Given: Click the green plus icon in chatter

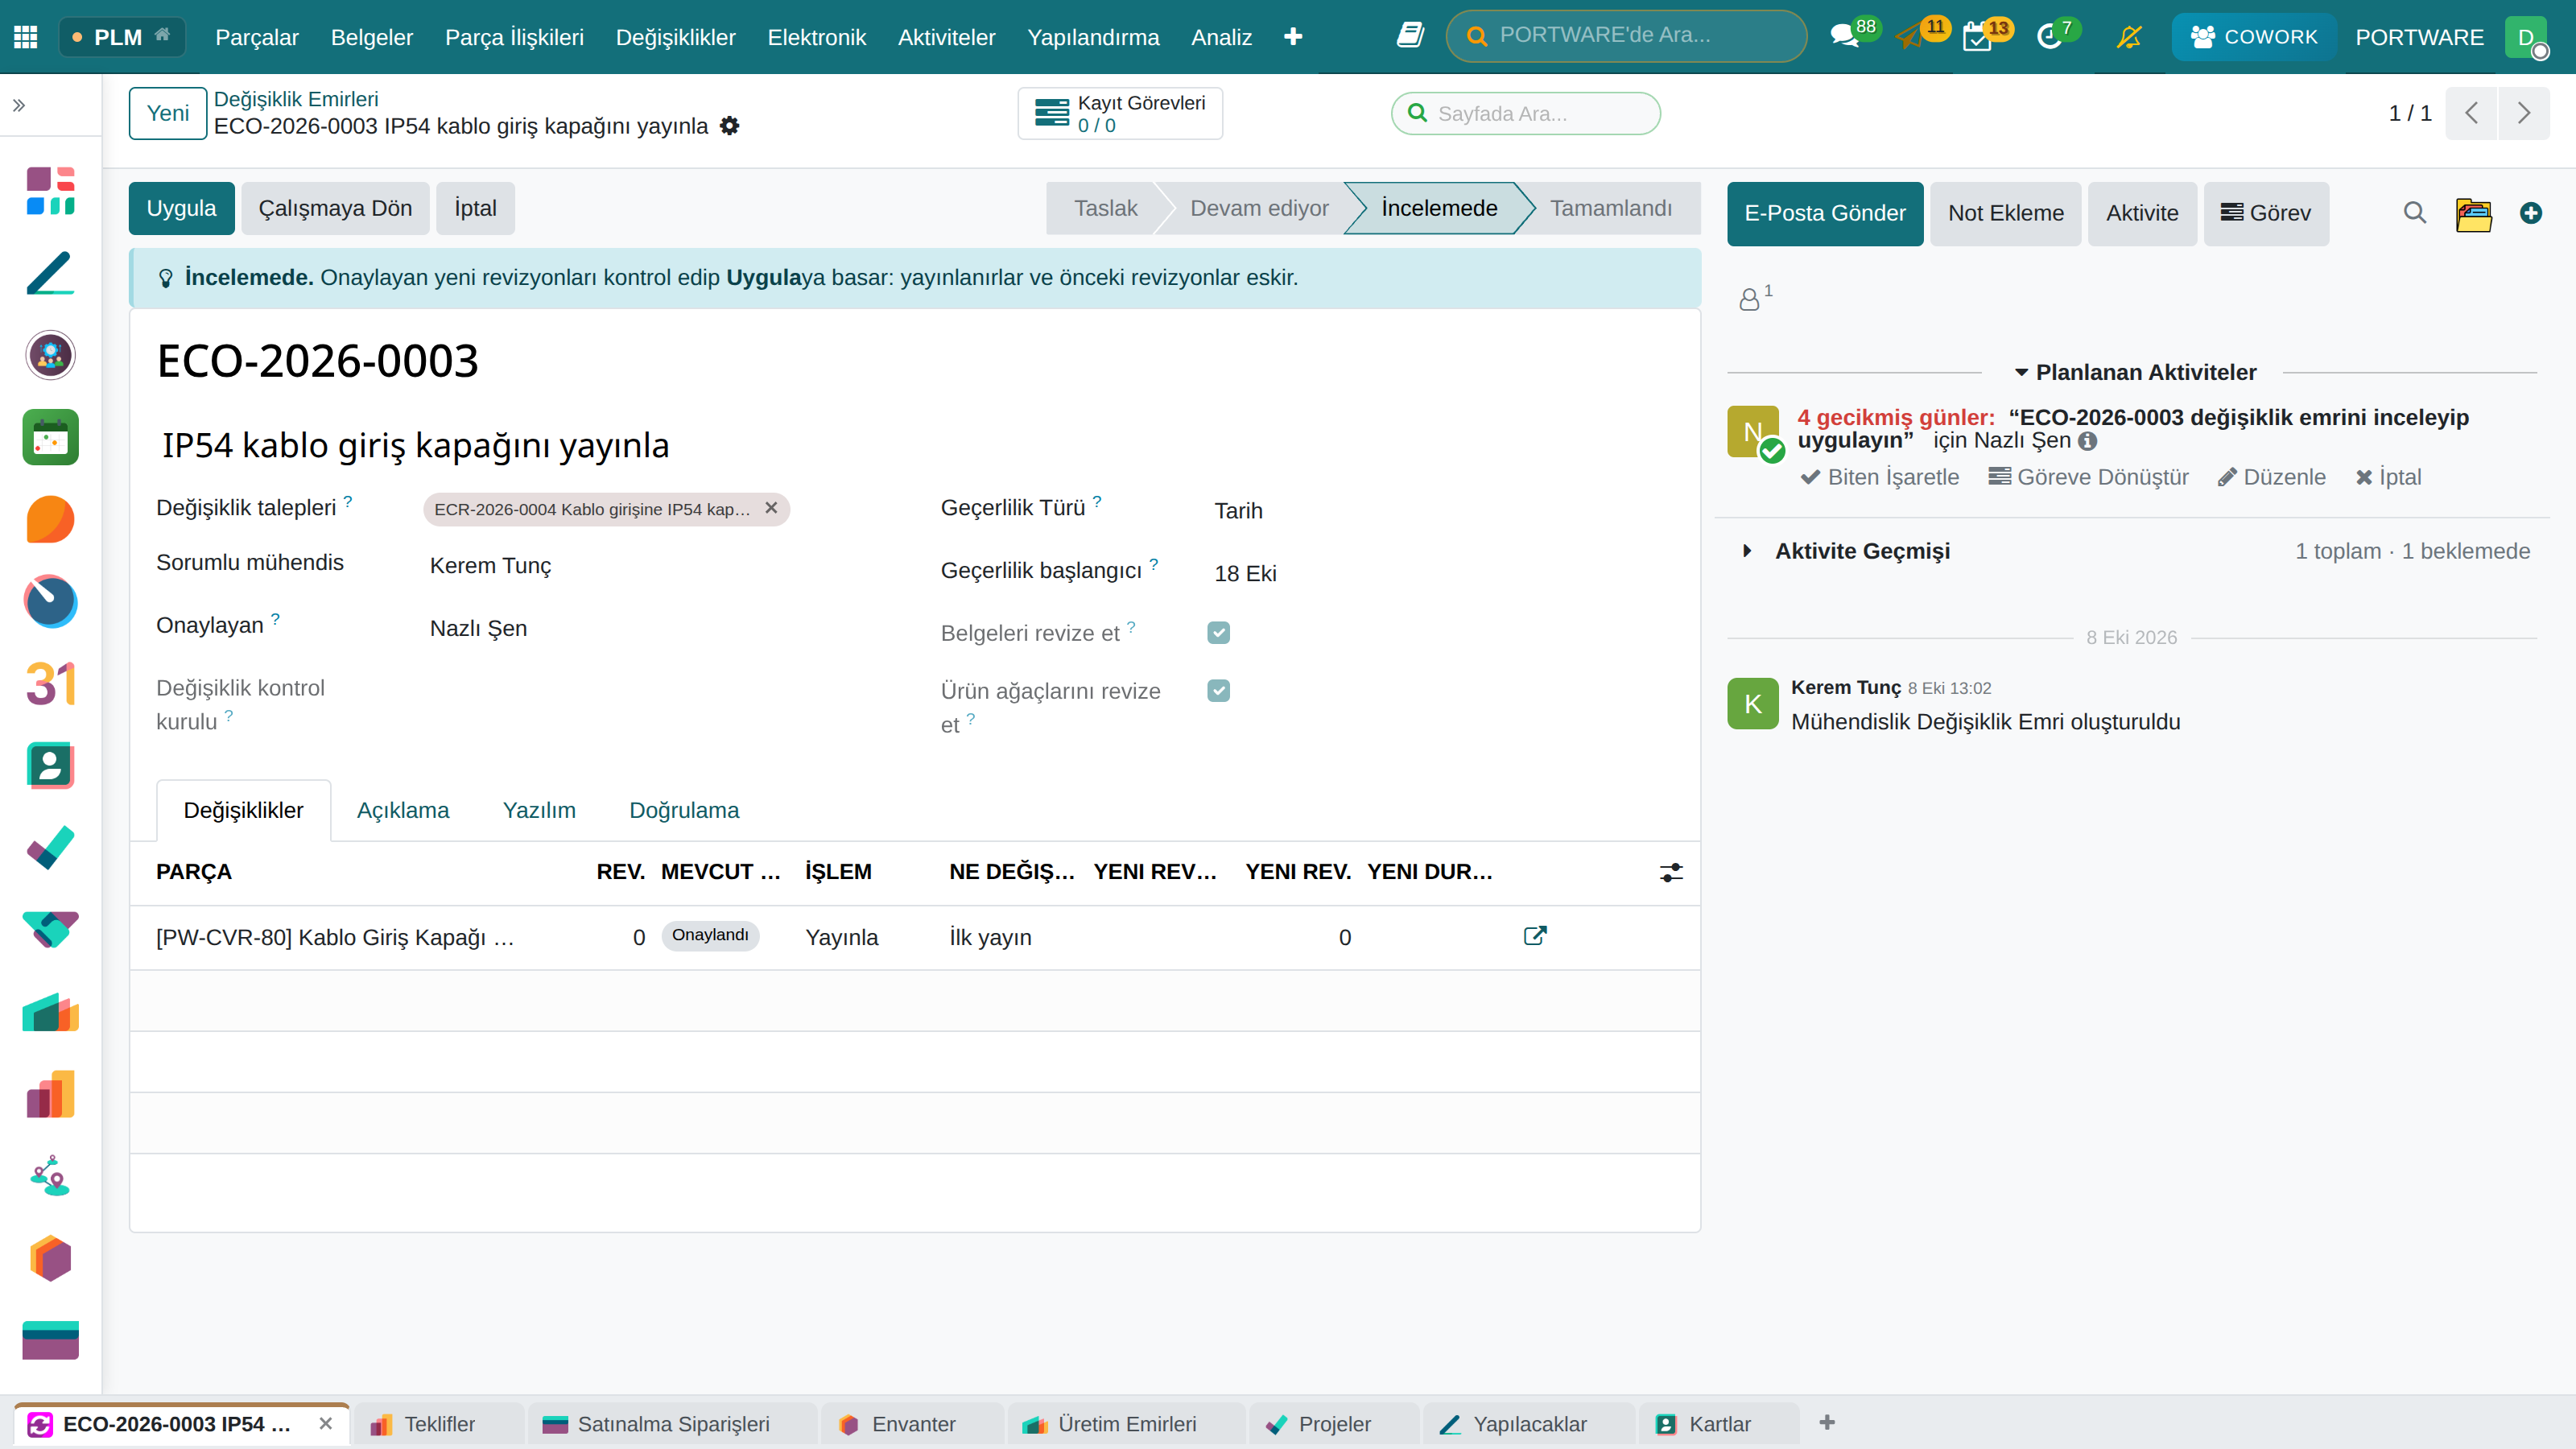Looking at the screenshot, I should [2531, 213].
